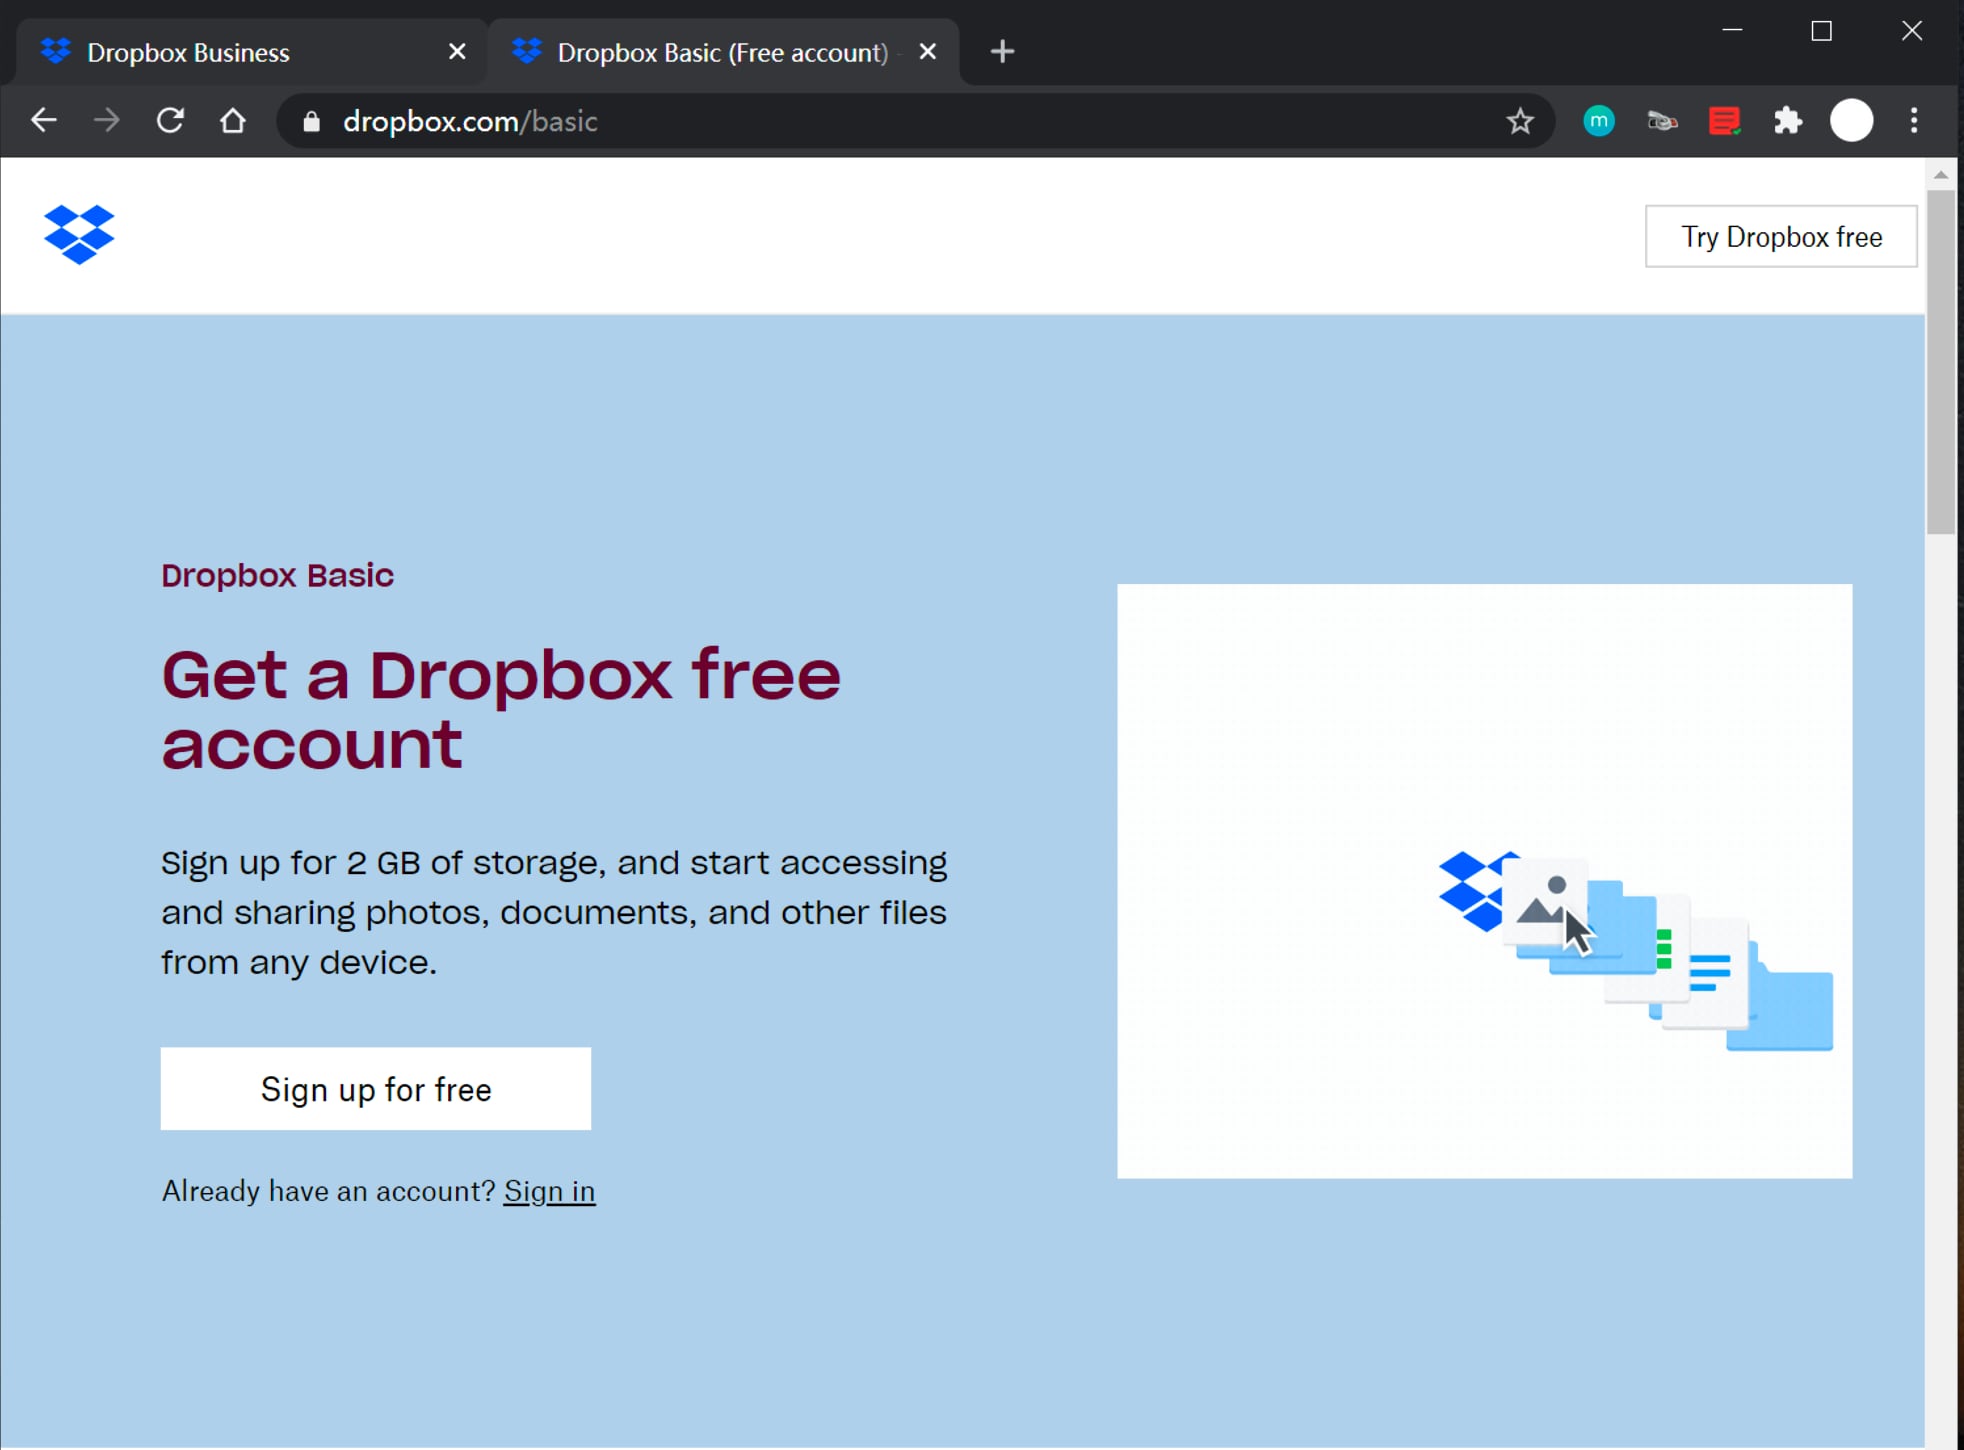The width and height of the screenshot is (1964, 1450).
Task: Click the forward navigation arrow
Action: click(105, 120)
